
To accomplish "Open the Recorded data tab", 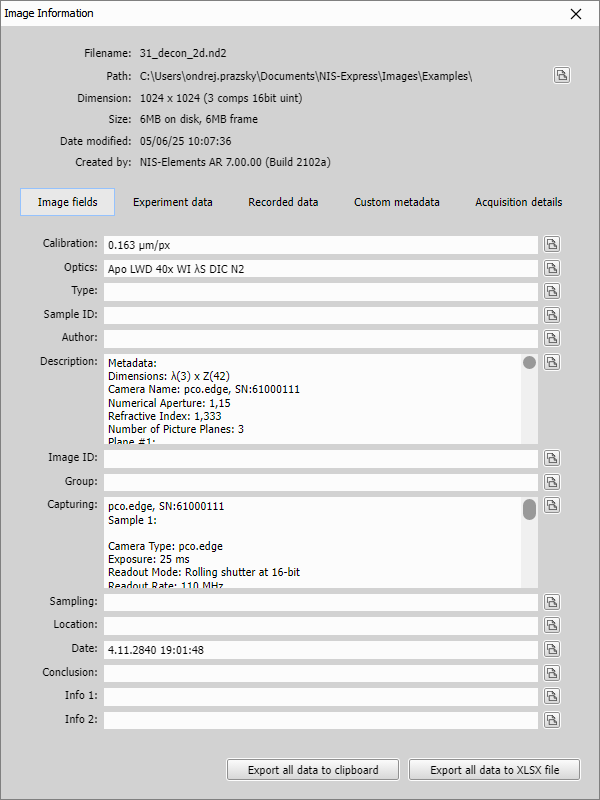I will (283, 202).
